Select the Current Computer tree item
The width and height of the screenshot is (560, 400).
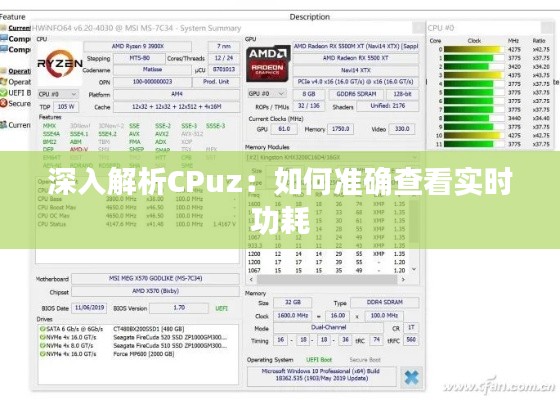pyautogui.click(x=15, y=28)
